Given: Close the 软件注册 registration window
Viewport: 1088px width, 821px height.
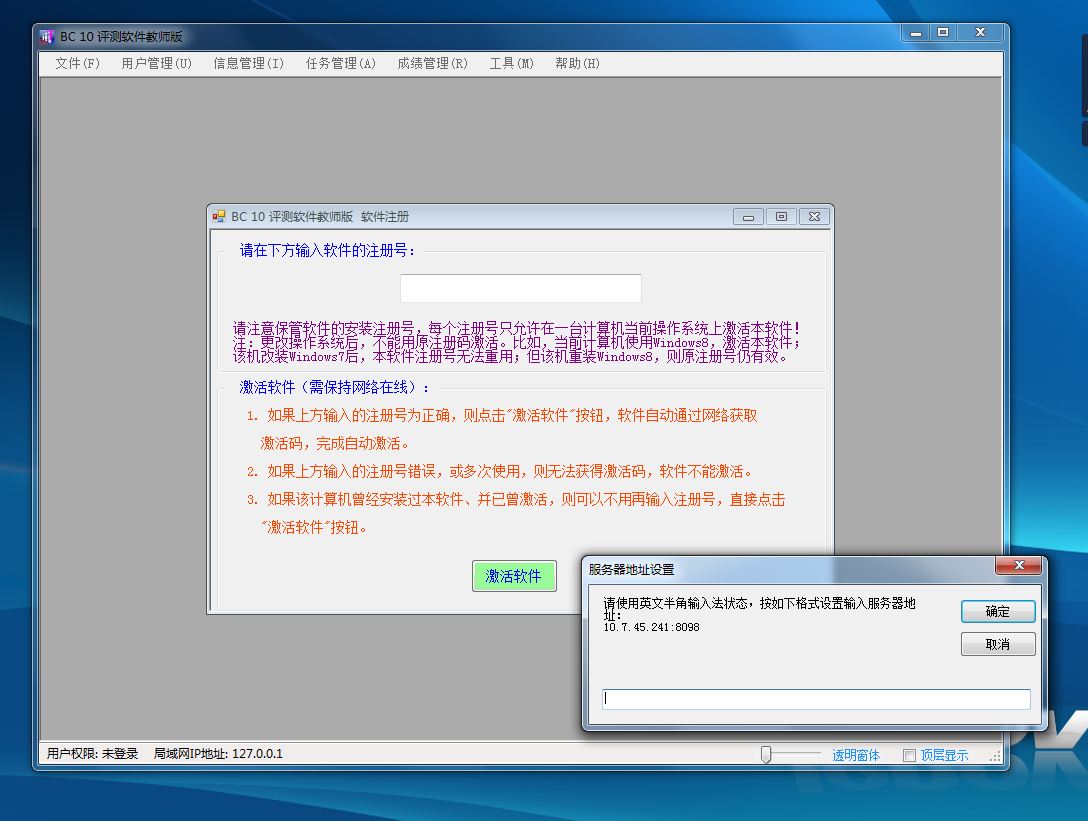Looking at the screenshot, I should click(x=814, y=217).
